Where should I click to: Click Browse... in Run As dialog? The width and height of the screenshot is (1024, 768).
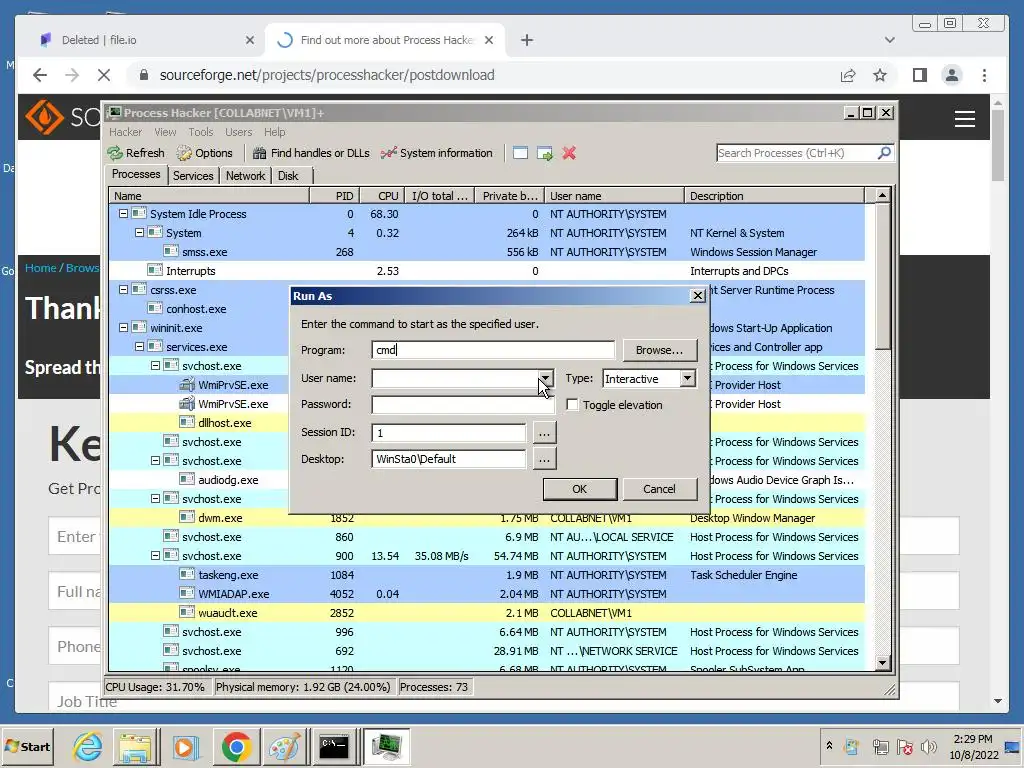tap(660, 350)
